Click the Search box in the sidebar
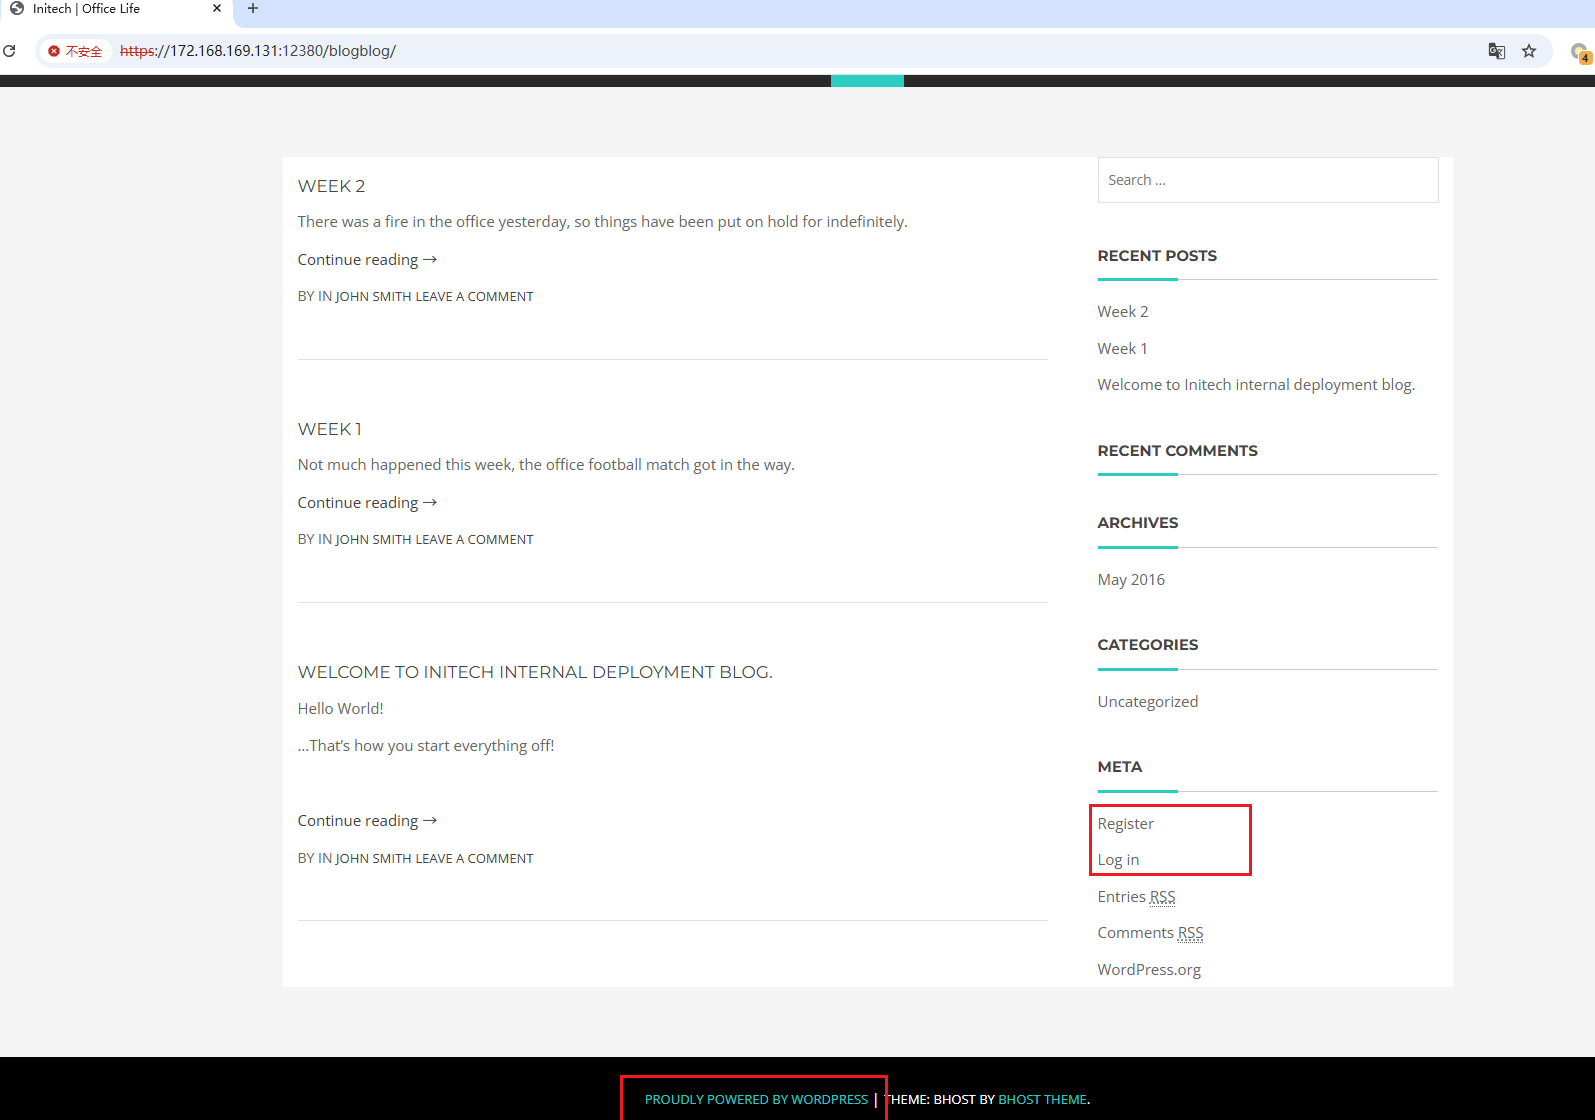 pyautogui.click(x=1268, y=180)
